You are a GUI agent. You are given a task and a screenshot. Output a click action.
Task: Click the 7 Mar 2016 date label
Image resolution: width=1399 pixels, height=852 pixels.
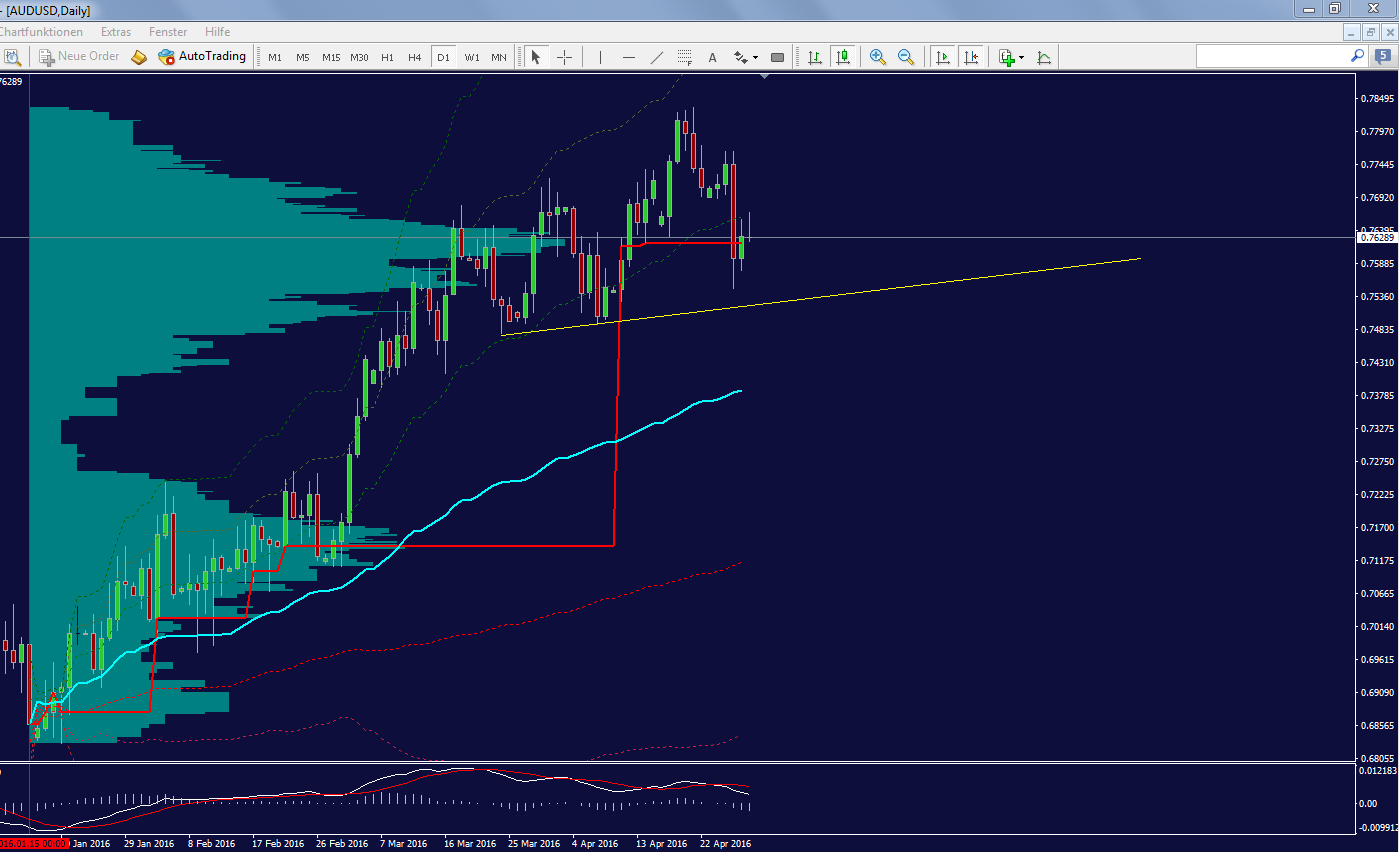[405, 844]
